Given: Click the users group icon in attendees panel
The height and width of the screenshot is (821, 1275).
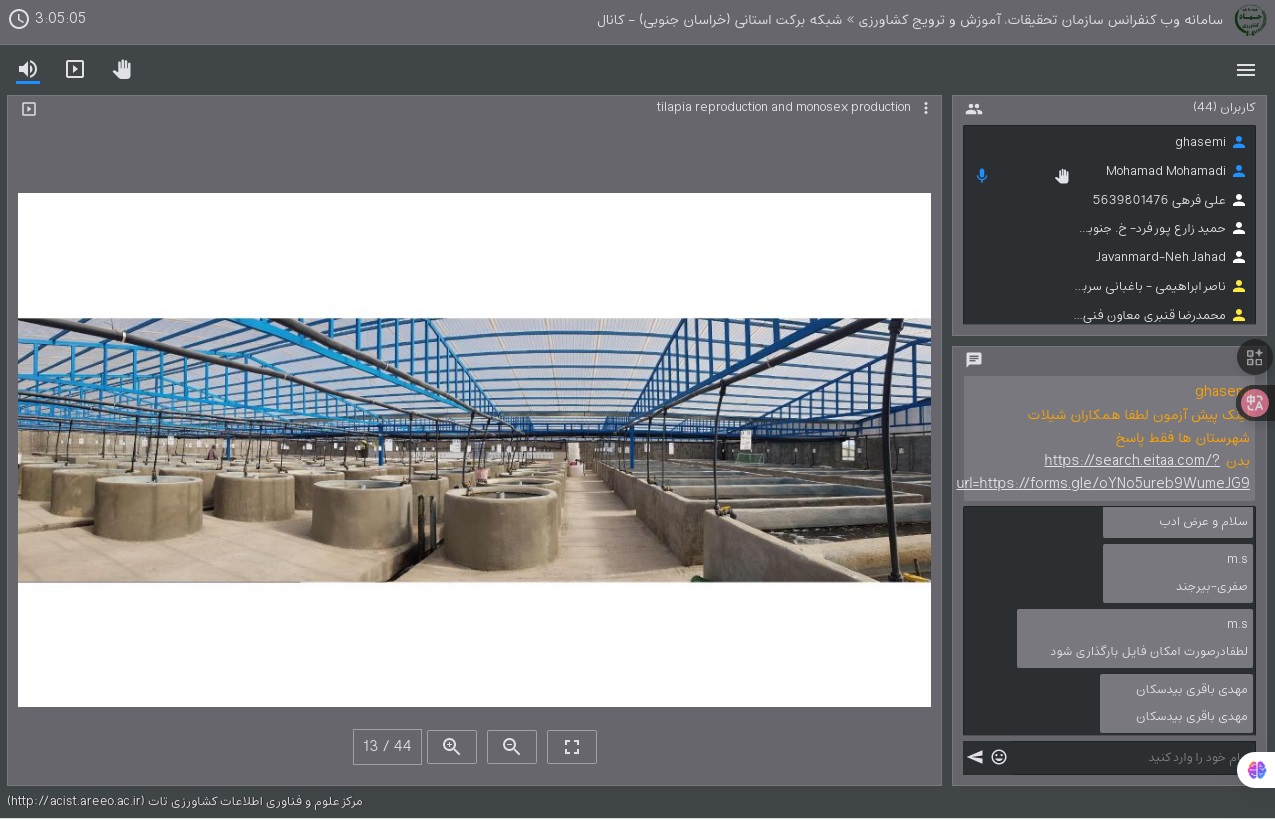Looking at the screenshot, I should click(974, 109).
